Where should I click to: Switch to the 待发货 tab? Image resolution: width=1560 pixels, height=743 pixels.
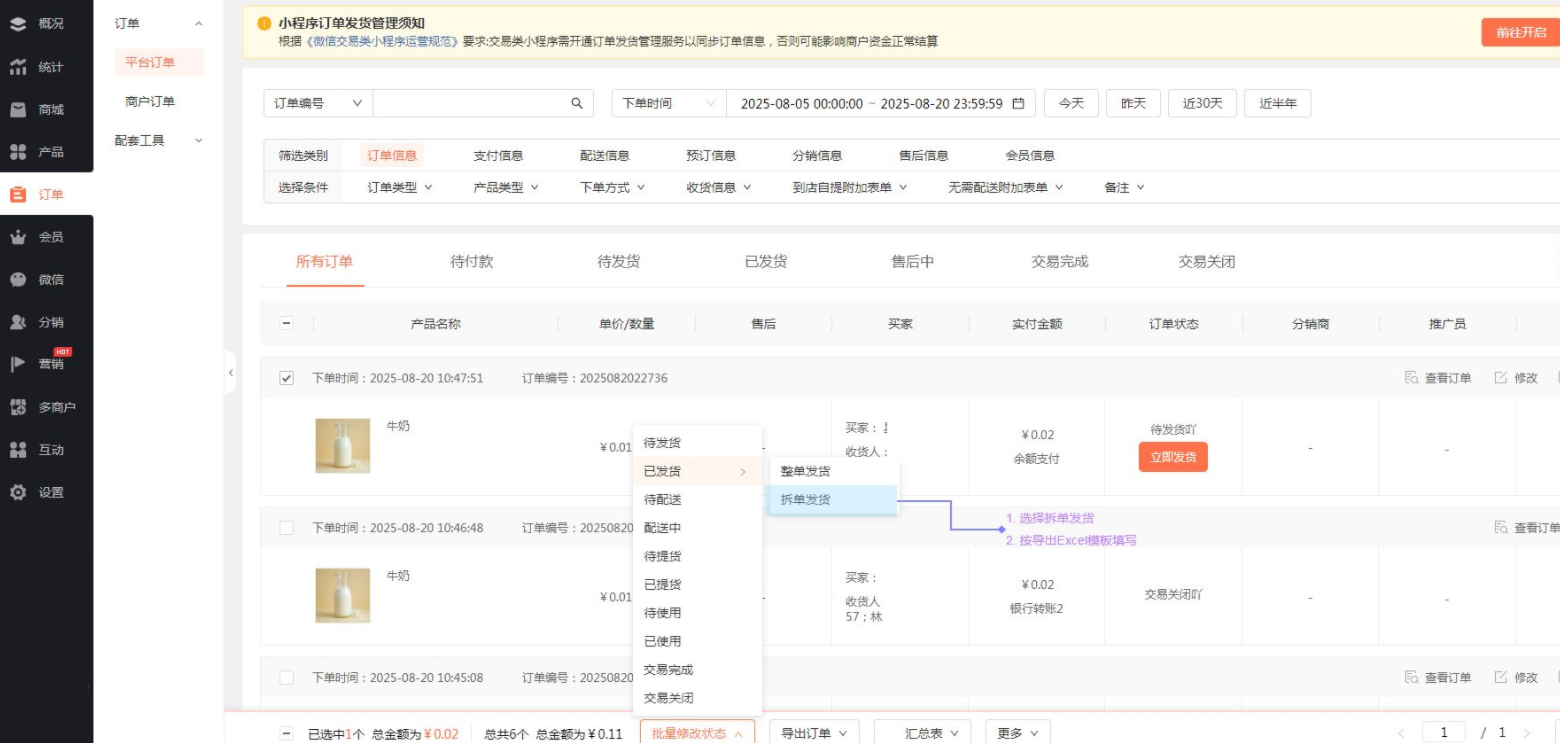pyautogui.click(x=618, y=262)
